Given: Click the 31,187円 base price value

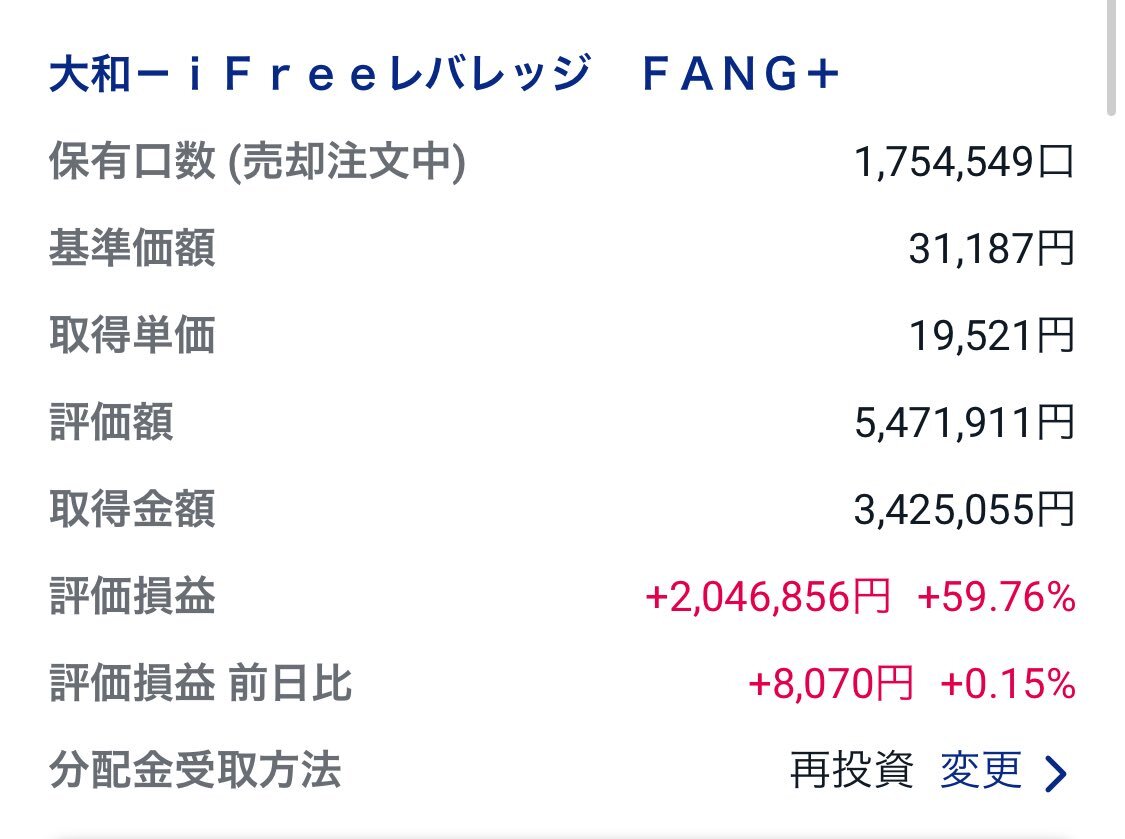Looking at the screenshot, I should coord(992,249).
